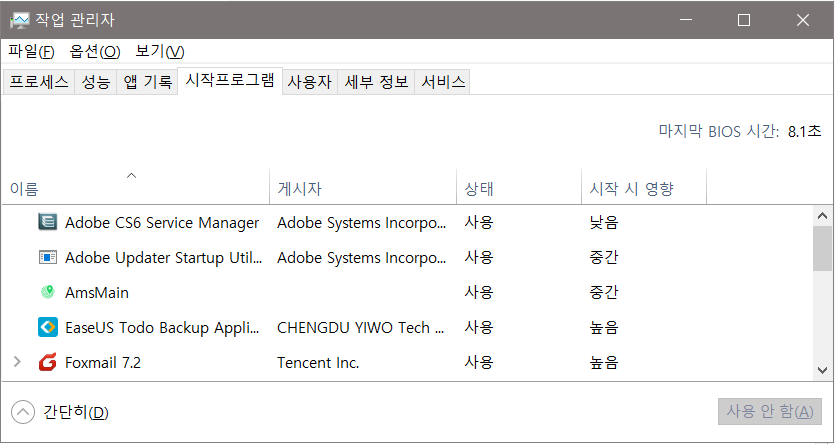835x444 pixels.
Task: Click the Task Manager title bar icon
Action: pyautogui.click(x=20, y=21)
